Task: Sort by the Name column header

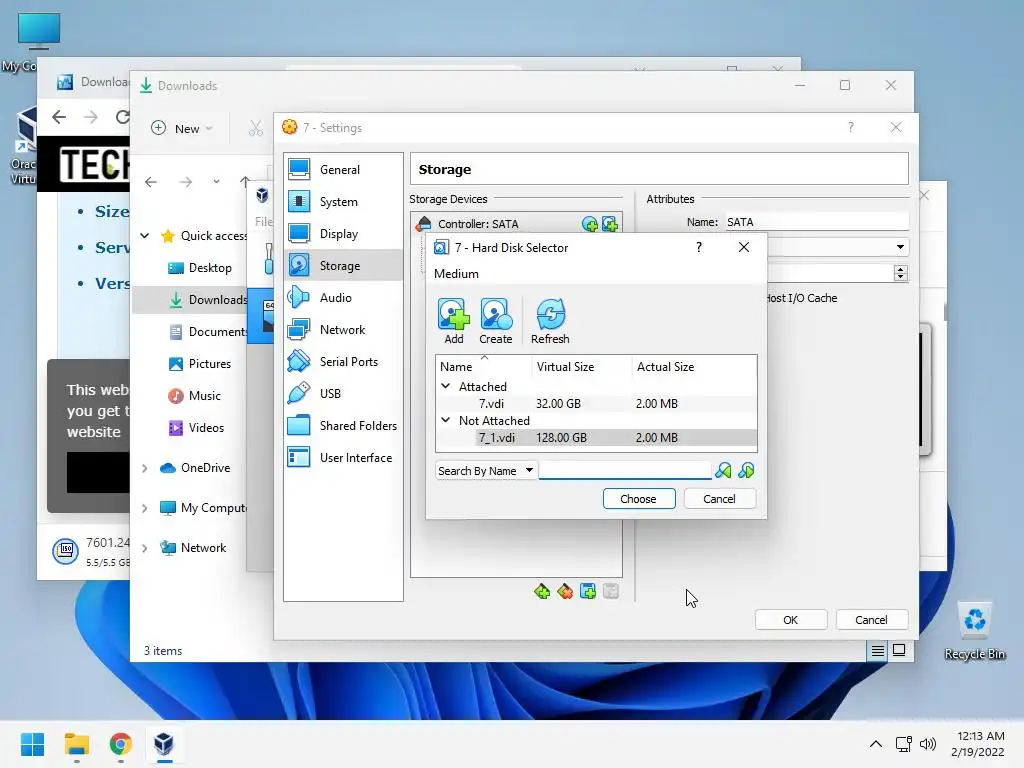Action: click(x=484, y=367)
